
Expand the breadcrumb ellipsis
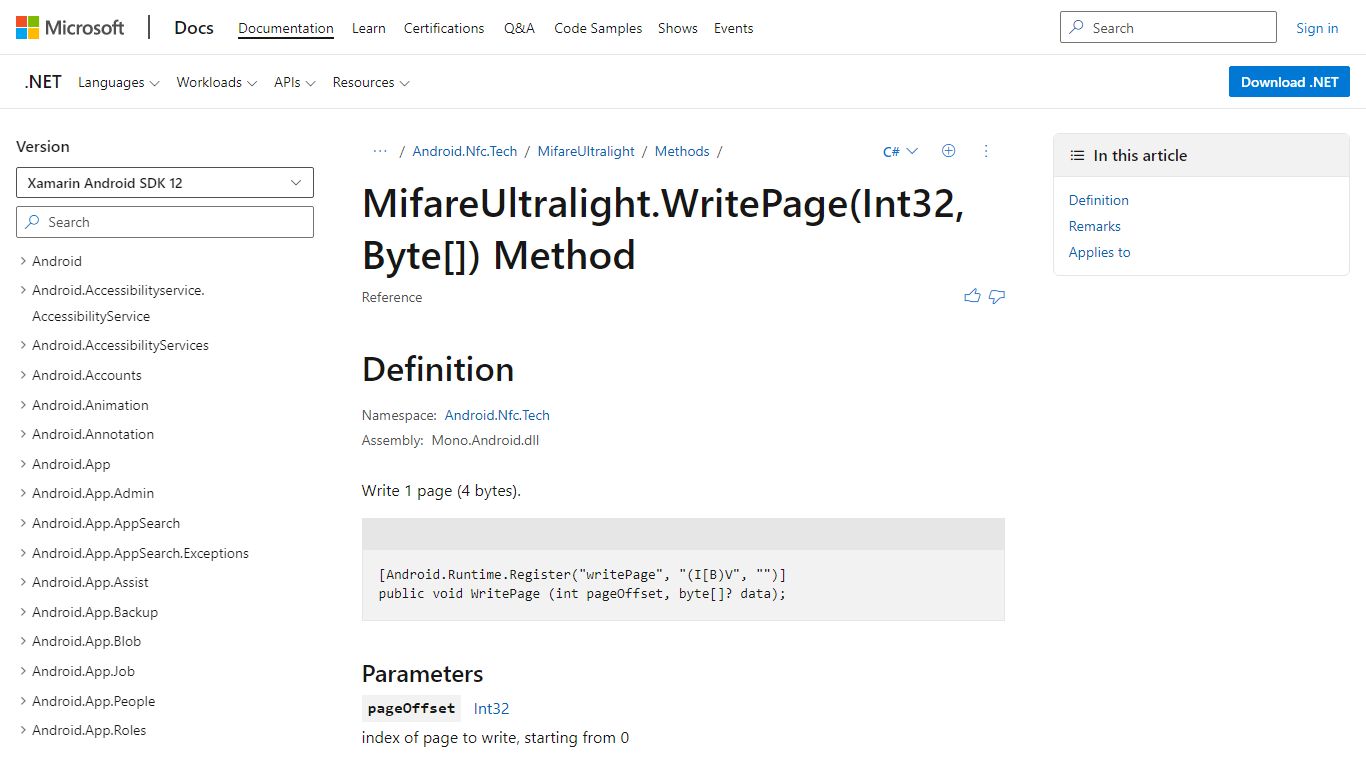[x=380, y=151]
